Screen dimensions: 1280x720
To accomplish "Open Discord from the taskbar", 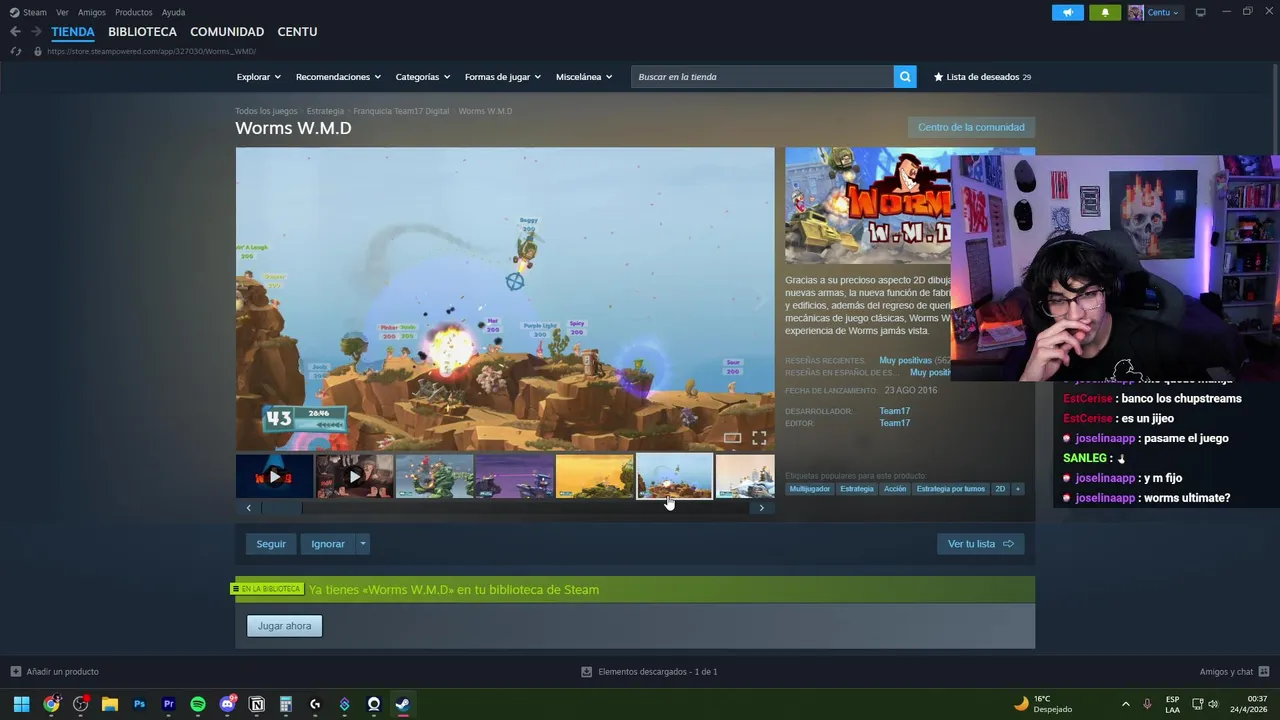I will (x=227, y=704).
